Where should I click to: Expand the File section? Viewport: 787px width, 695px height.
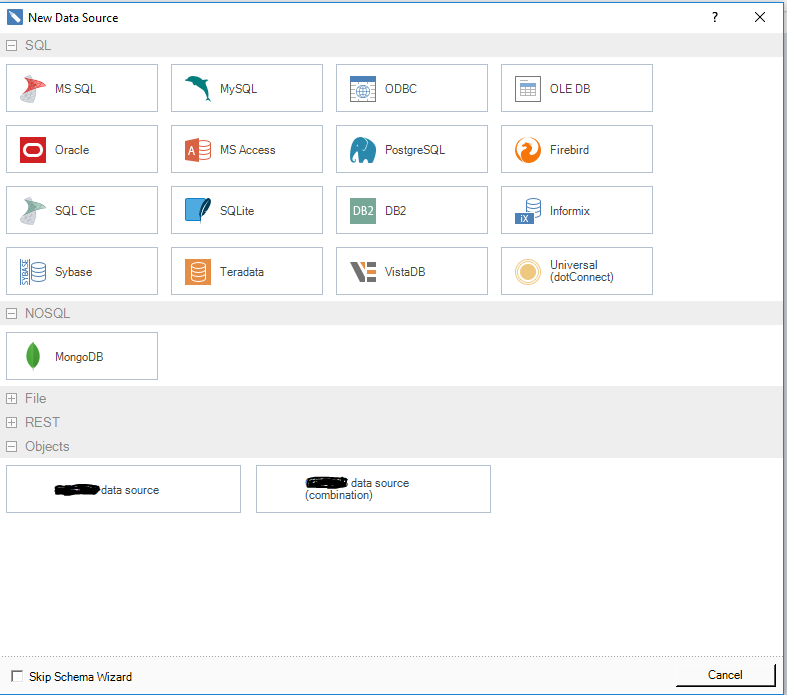click(x=11, y=398)
